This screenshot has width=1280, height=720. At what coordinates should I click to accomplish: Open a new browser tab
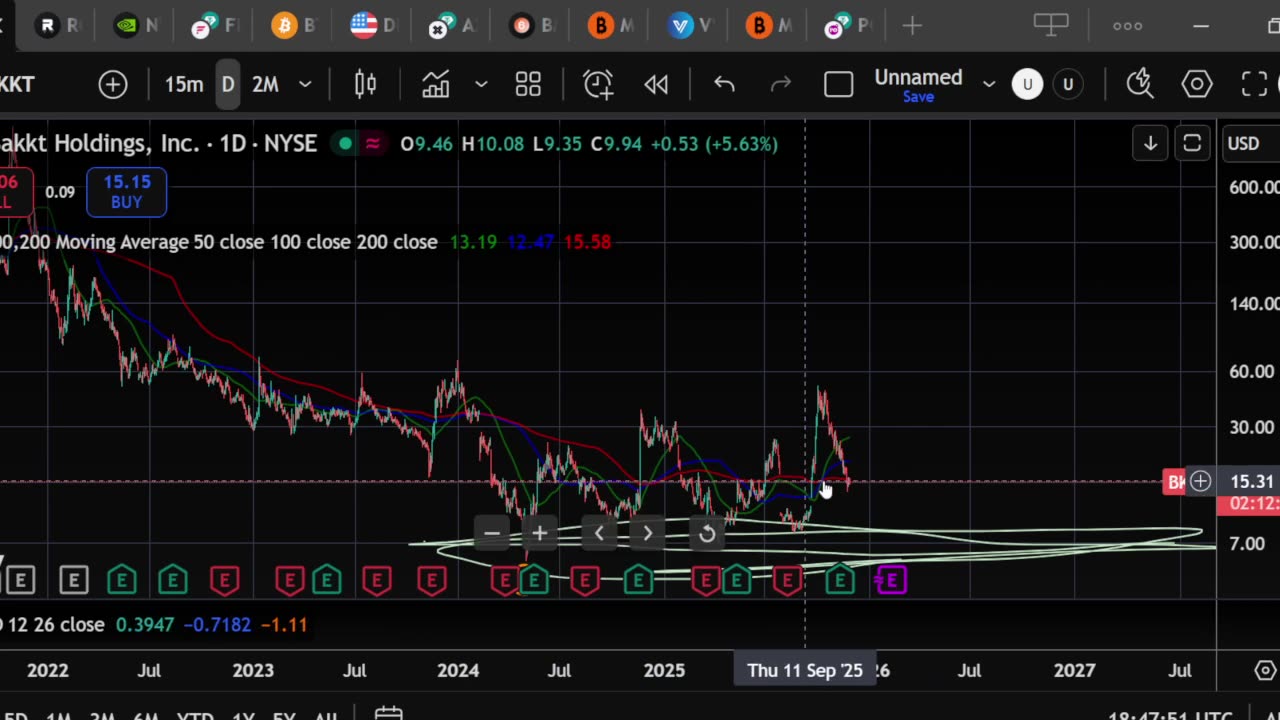912,26
